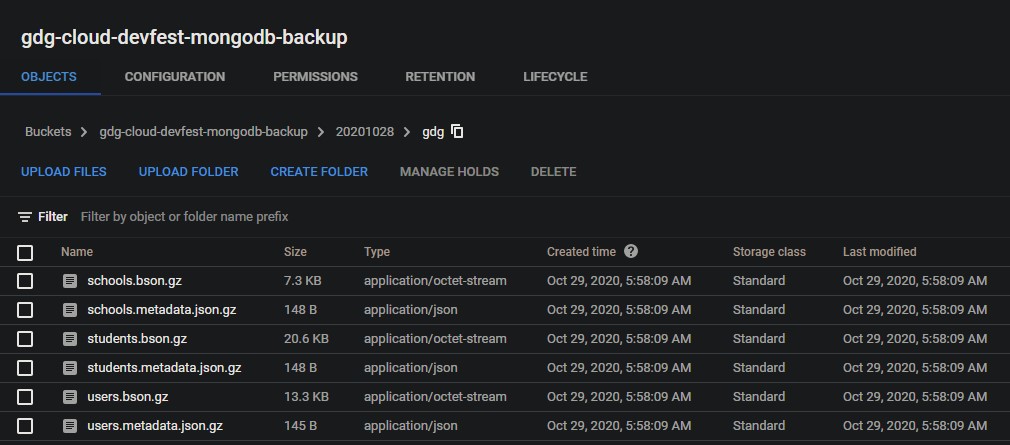Click the users.metadata.json.gz file icon
Screen dimensions: 1010x445
[x=70, y=426]
